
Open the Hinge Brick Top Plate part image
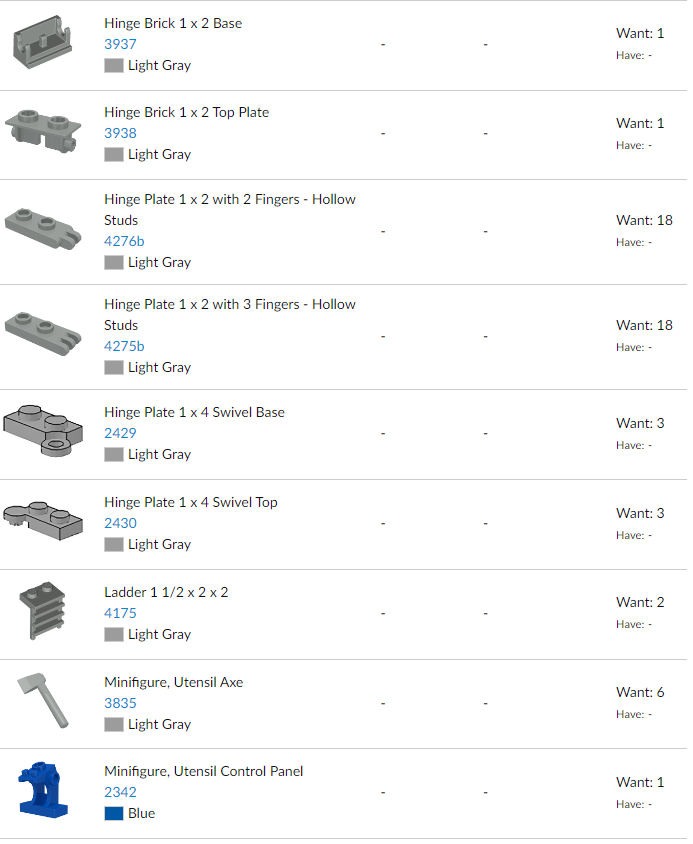(x=43, y=131)
